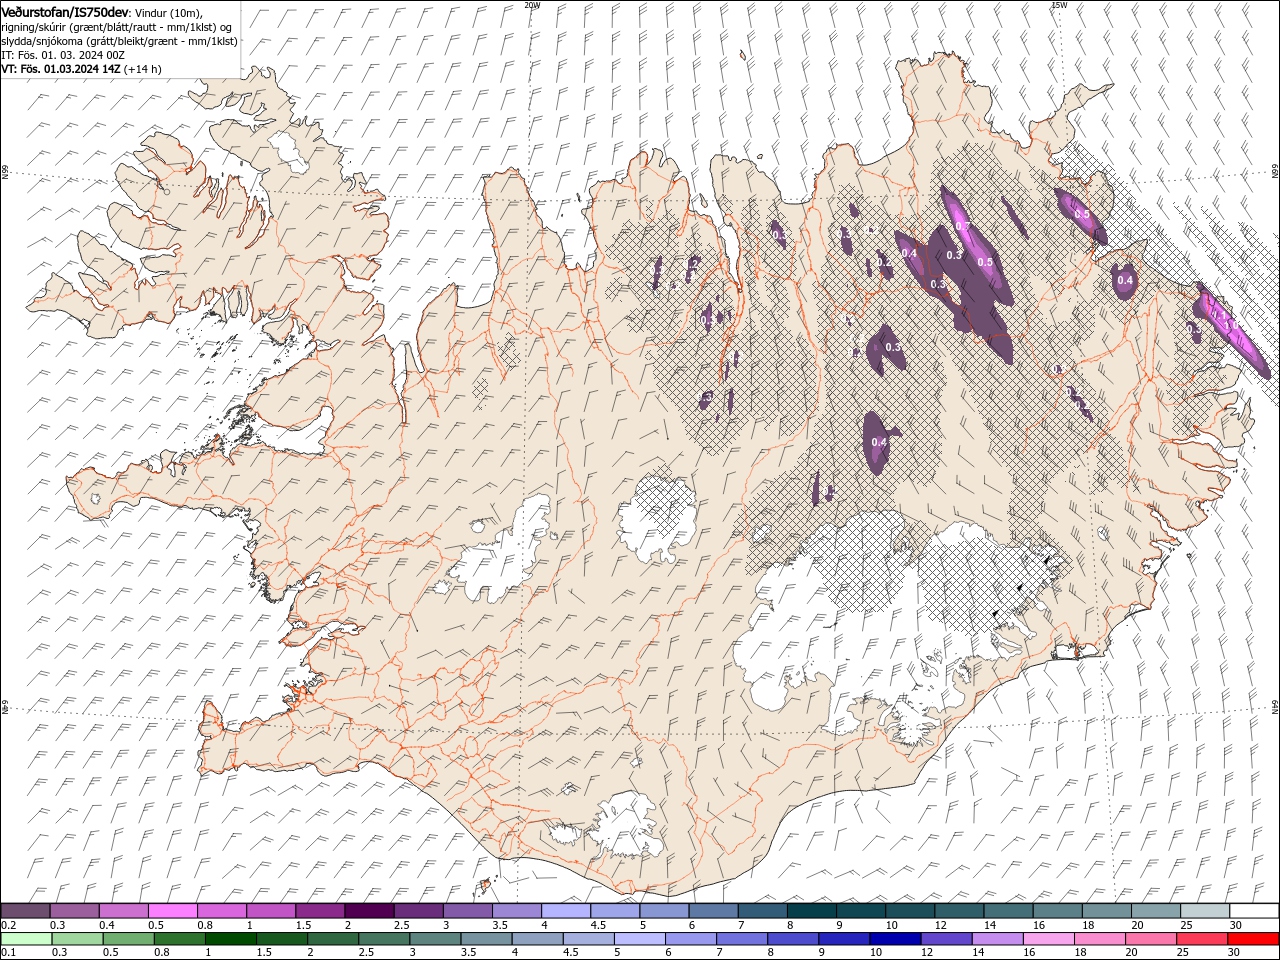Click the slydda/snjókoma legend description line
The height and width of the screenshot is (960, 1280).
click(x=119, y=41)
